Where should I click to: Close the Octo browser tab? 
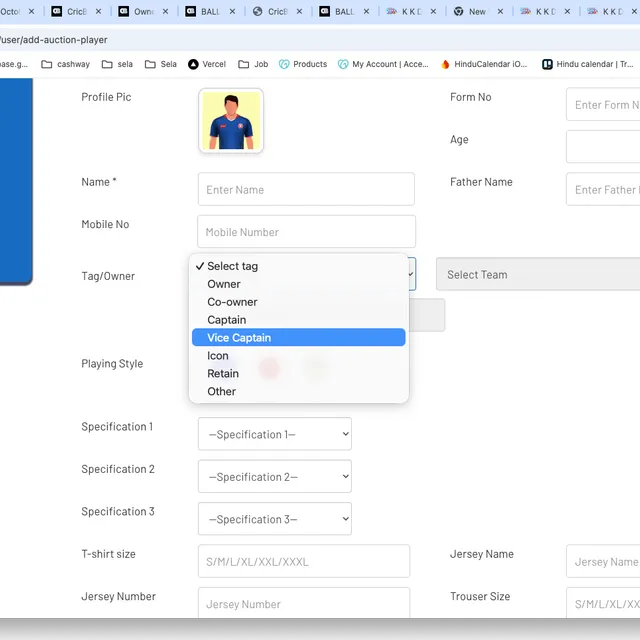[x=31, y=11]
